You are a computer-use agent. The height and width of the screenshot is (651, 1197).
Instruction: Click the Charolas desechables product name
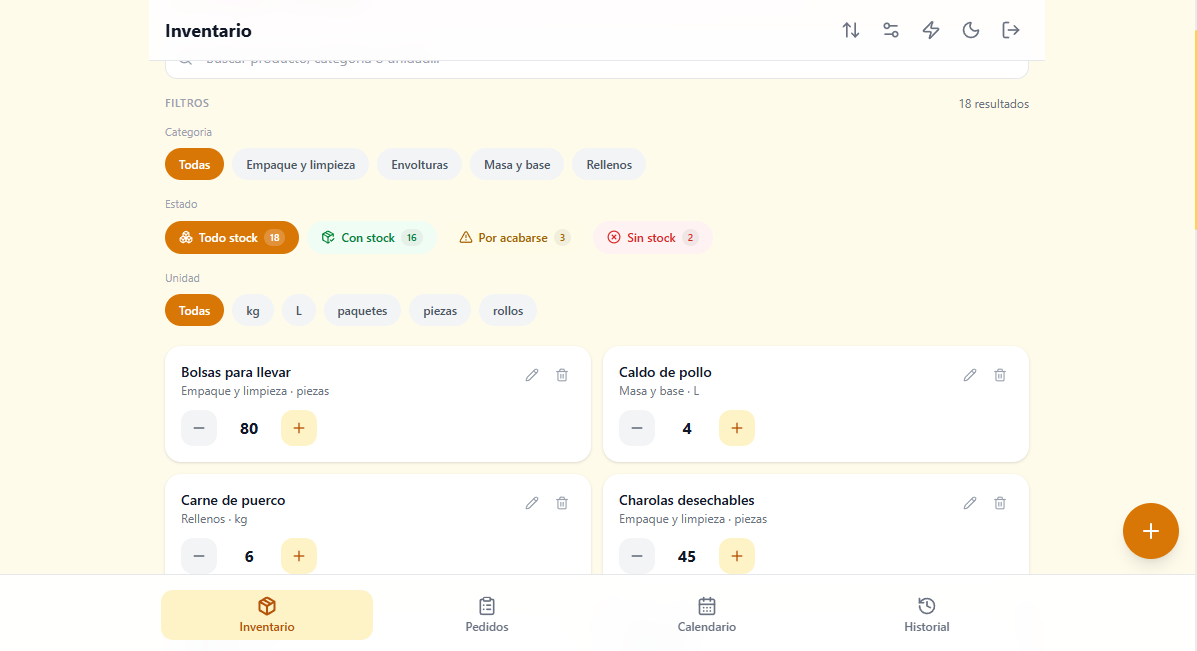(x=686, y=501)
